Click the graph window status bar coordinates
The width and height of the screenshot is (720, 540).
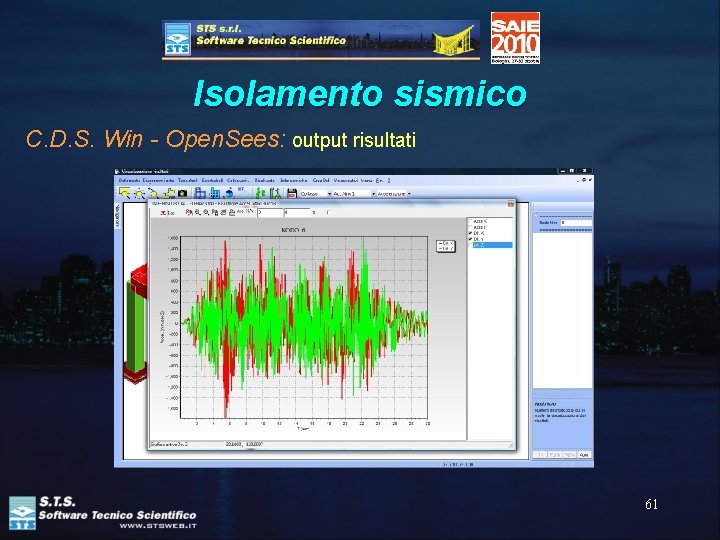coord(244,444)
